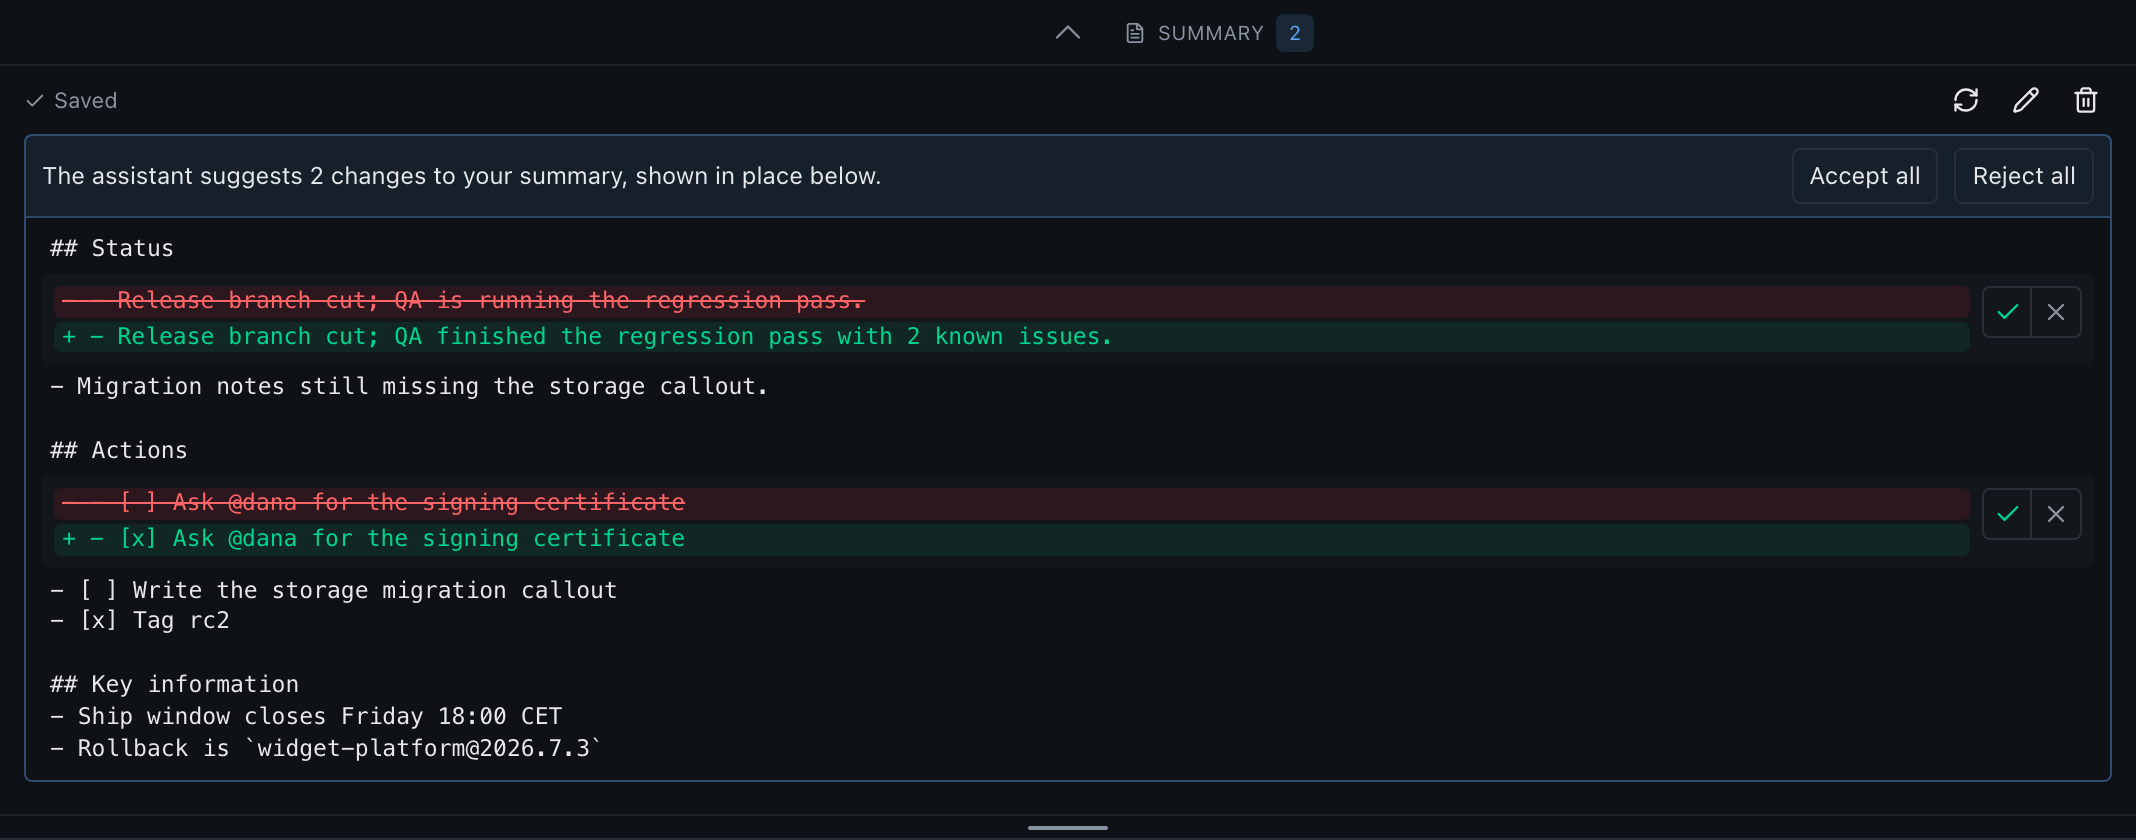
Task: Click the added '[x] Ask @dana' line
Action: coord(1012,539)
